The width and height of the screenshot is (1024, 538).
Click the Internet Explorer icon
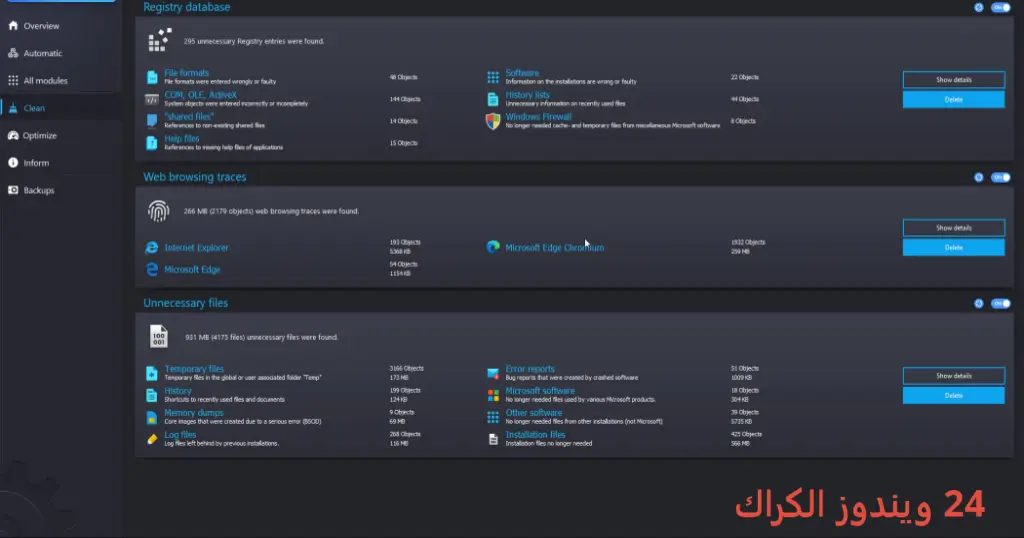point(152,247)
